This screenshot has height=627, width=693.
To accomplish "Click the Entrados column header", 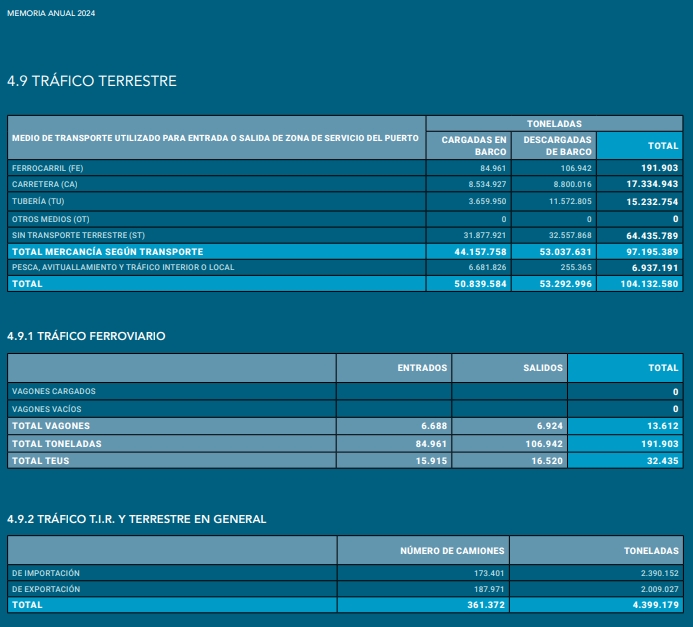I will (x=422, y=368).
